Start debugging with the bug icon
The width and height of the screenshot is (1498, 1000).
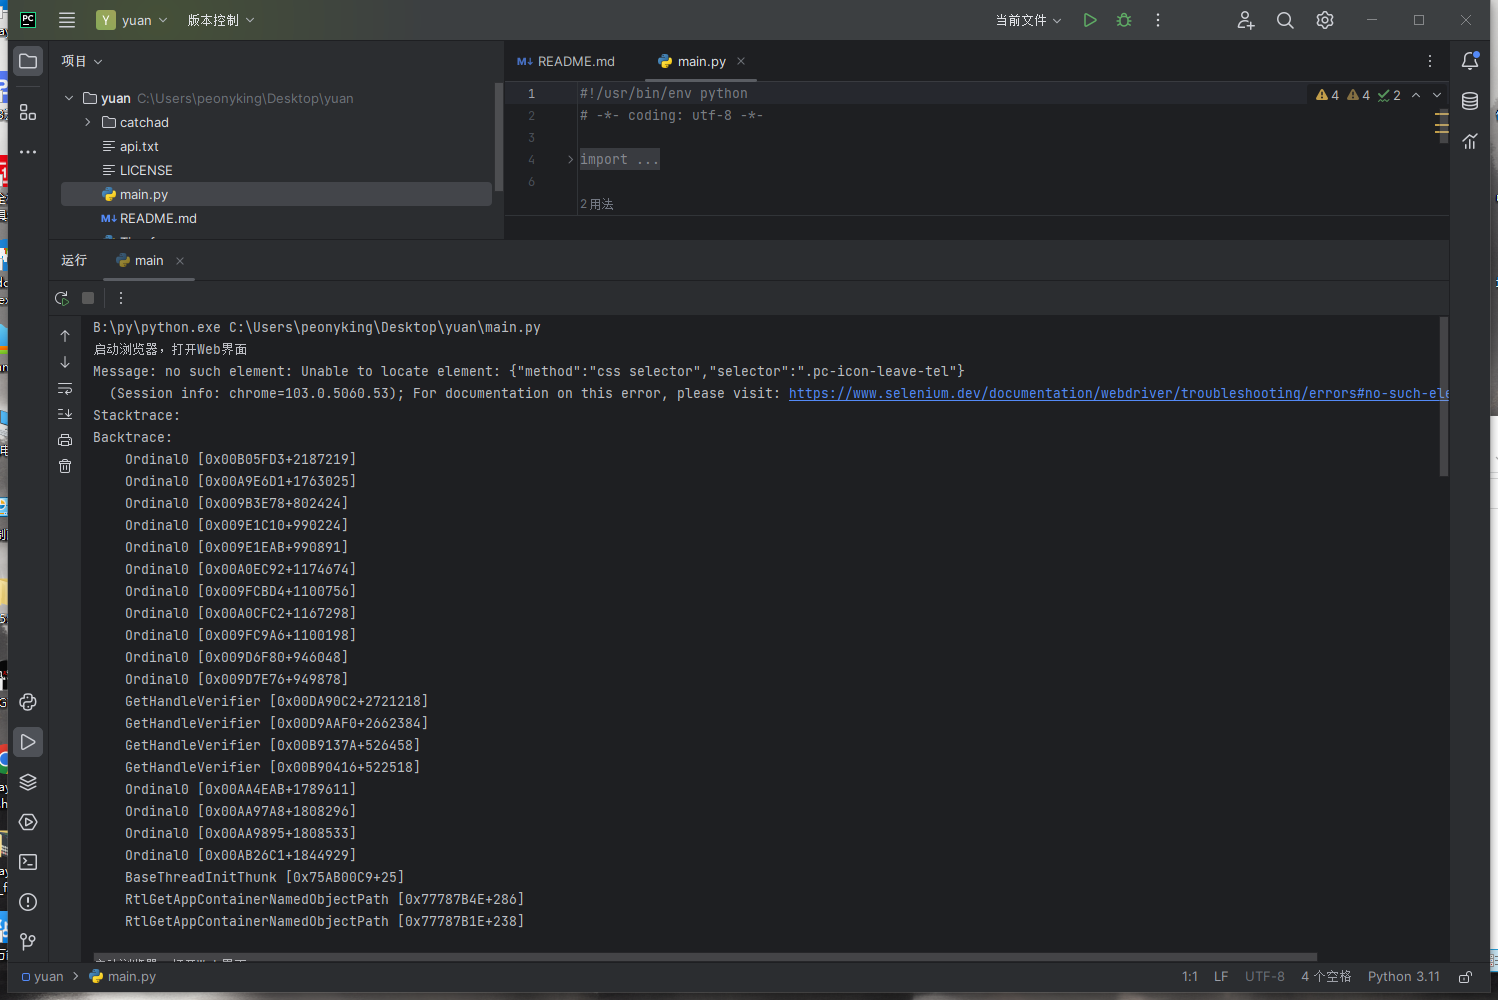tap(1123, 19)
